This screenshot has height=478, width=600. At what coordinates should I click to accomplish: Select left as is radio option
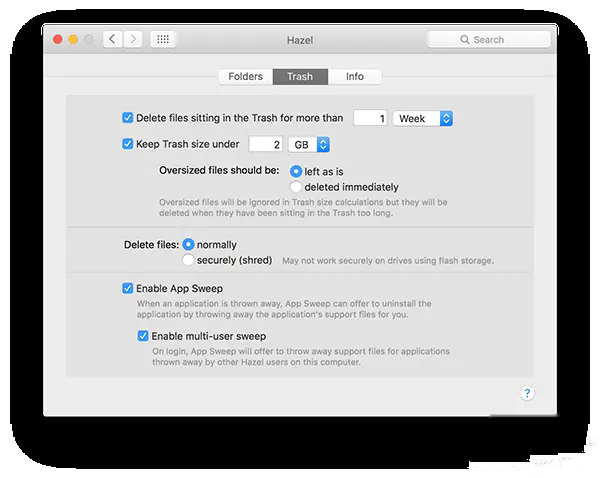[x=296, y=171]
